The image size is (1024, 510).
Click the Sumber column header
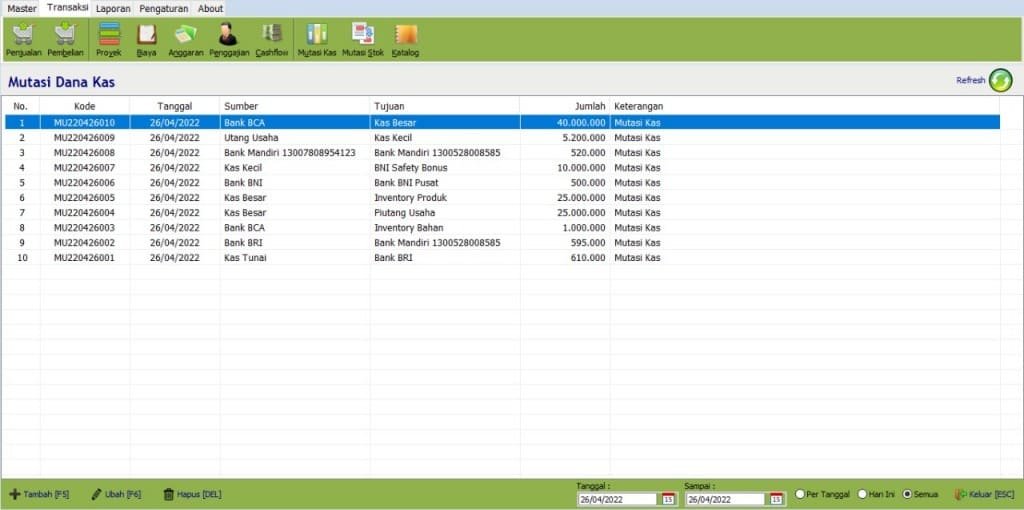click(x=295, y=106)
